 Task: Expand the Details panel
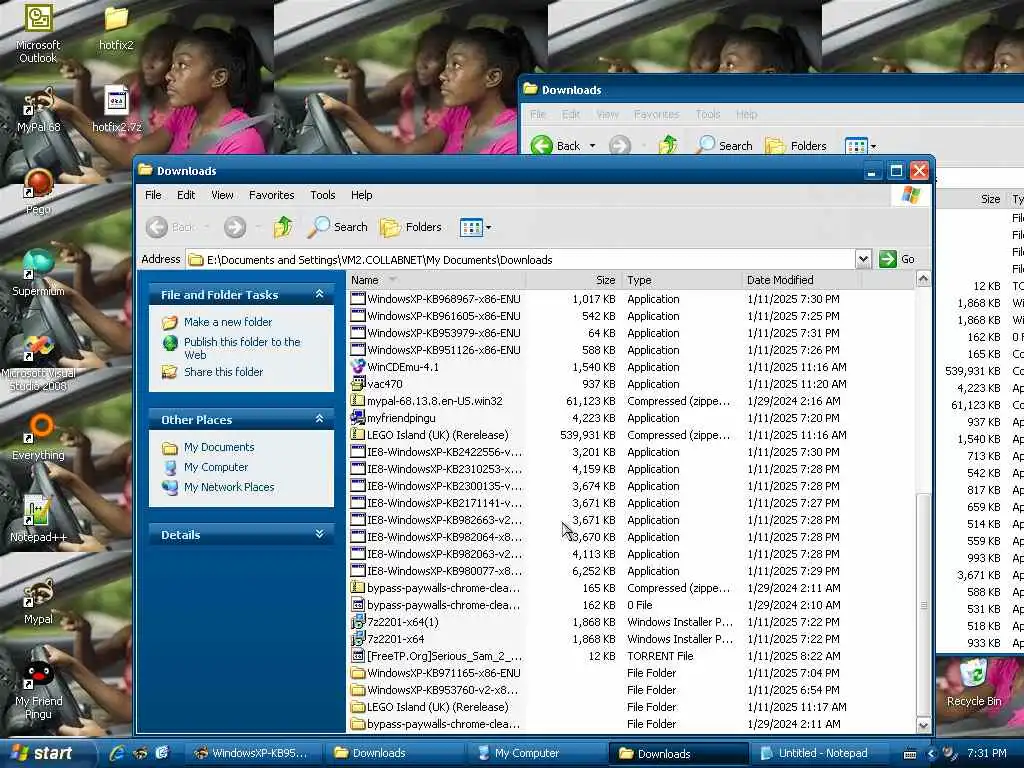point(319,534)
